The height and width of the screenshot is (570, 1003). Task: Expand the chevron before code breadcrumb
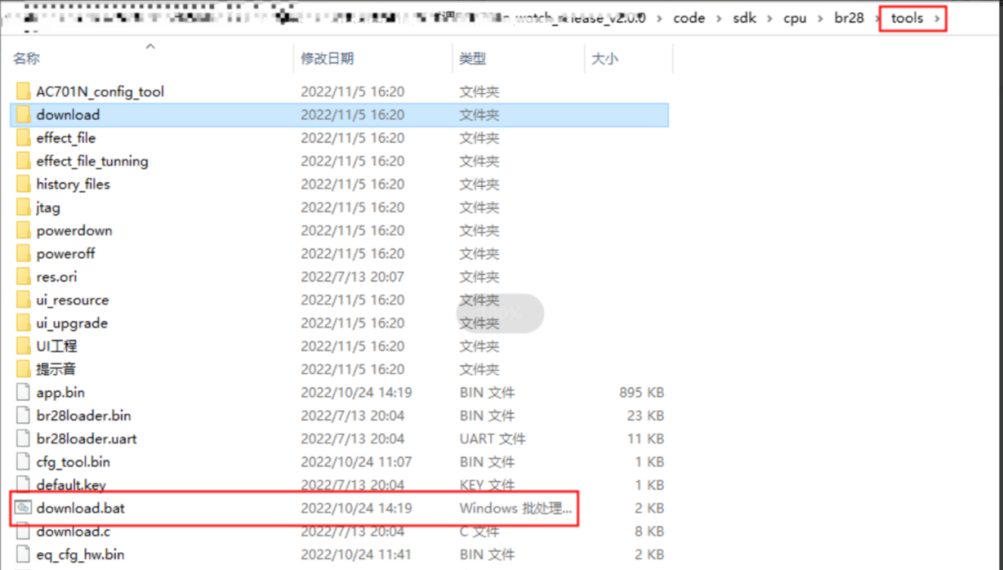[659, 19]
